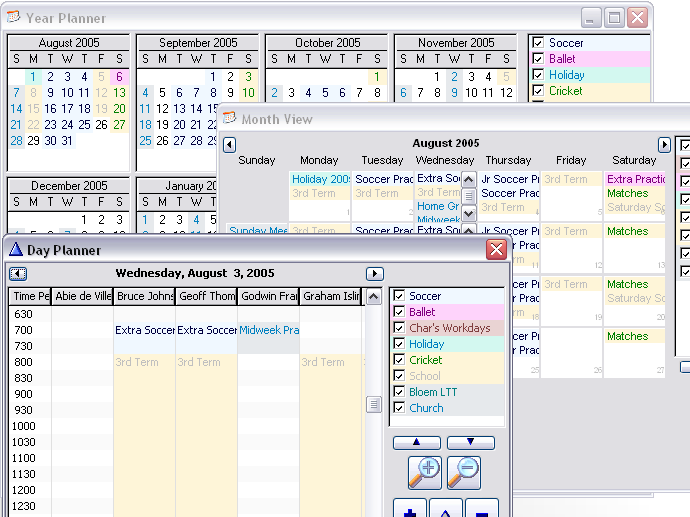This screenshot has width=690, height=517.
Task: Go to next day in Day Planner
Action: coord(375,274)
